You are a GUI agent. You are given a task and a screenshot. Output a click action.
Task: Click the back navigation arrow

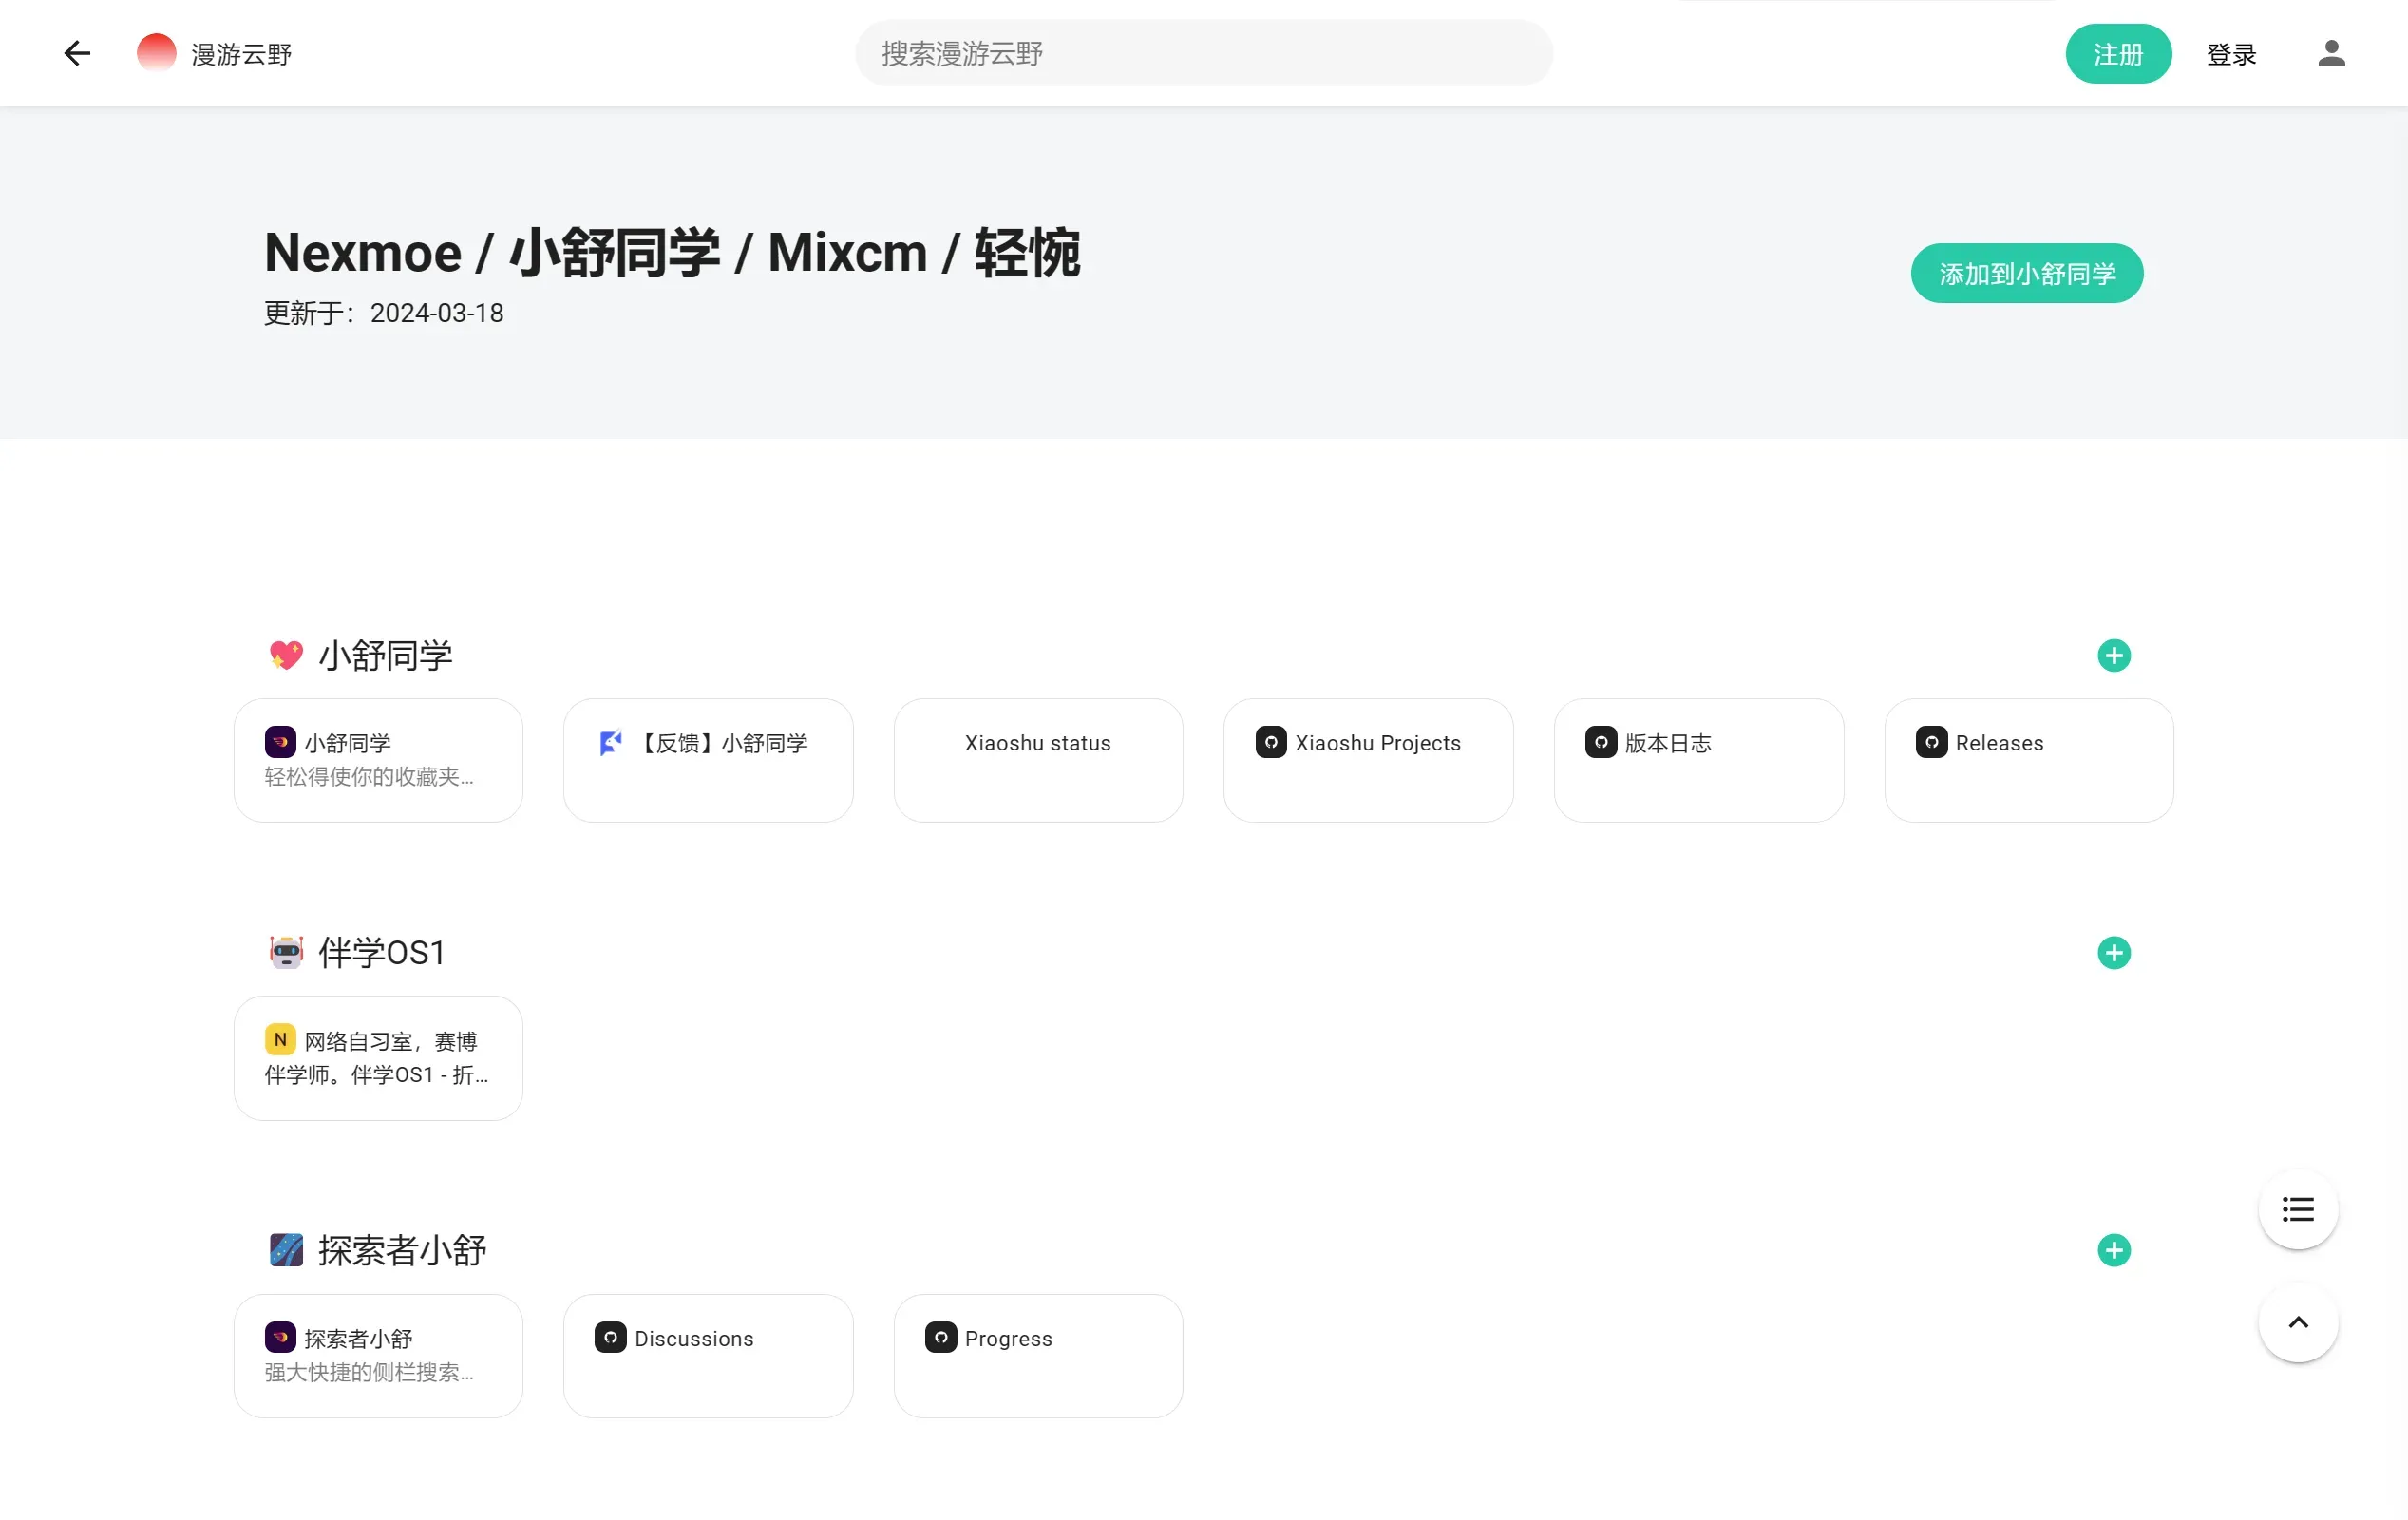79,52
